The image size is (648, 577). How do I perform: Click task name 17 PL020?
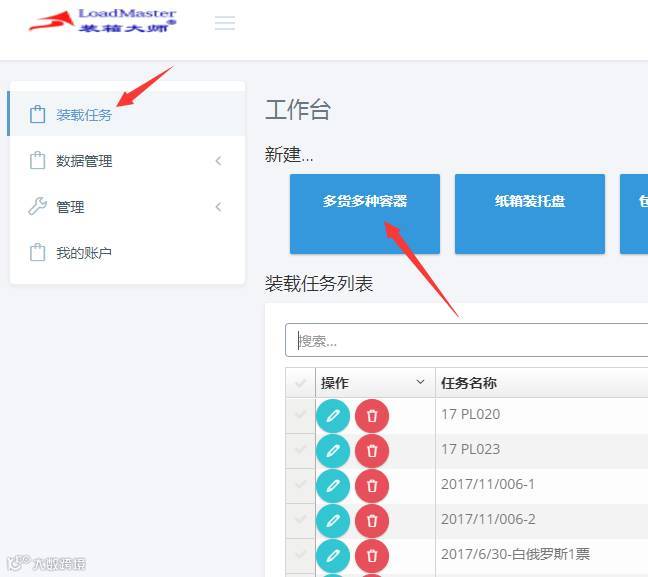[x=471, y=414]
